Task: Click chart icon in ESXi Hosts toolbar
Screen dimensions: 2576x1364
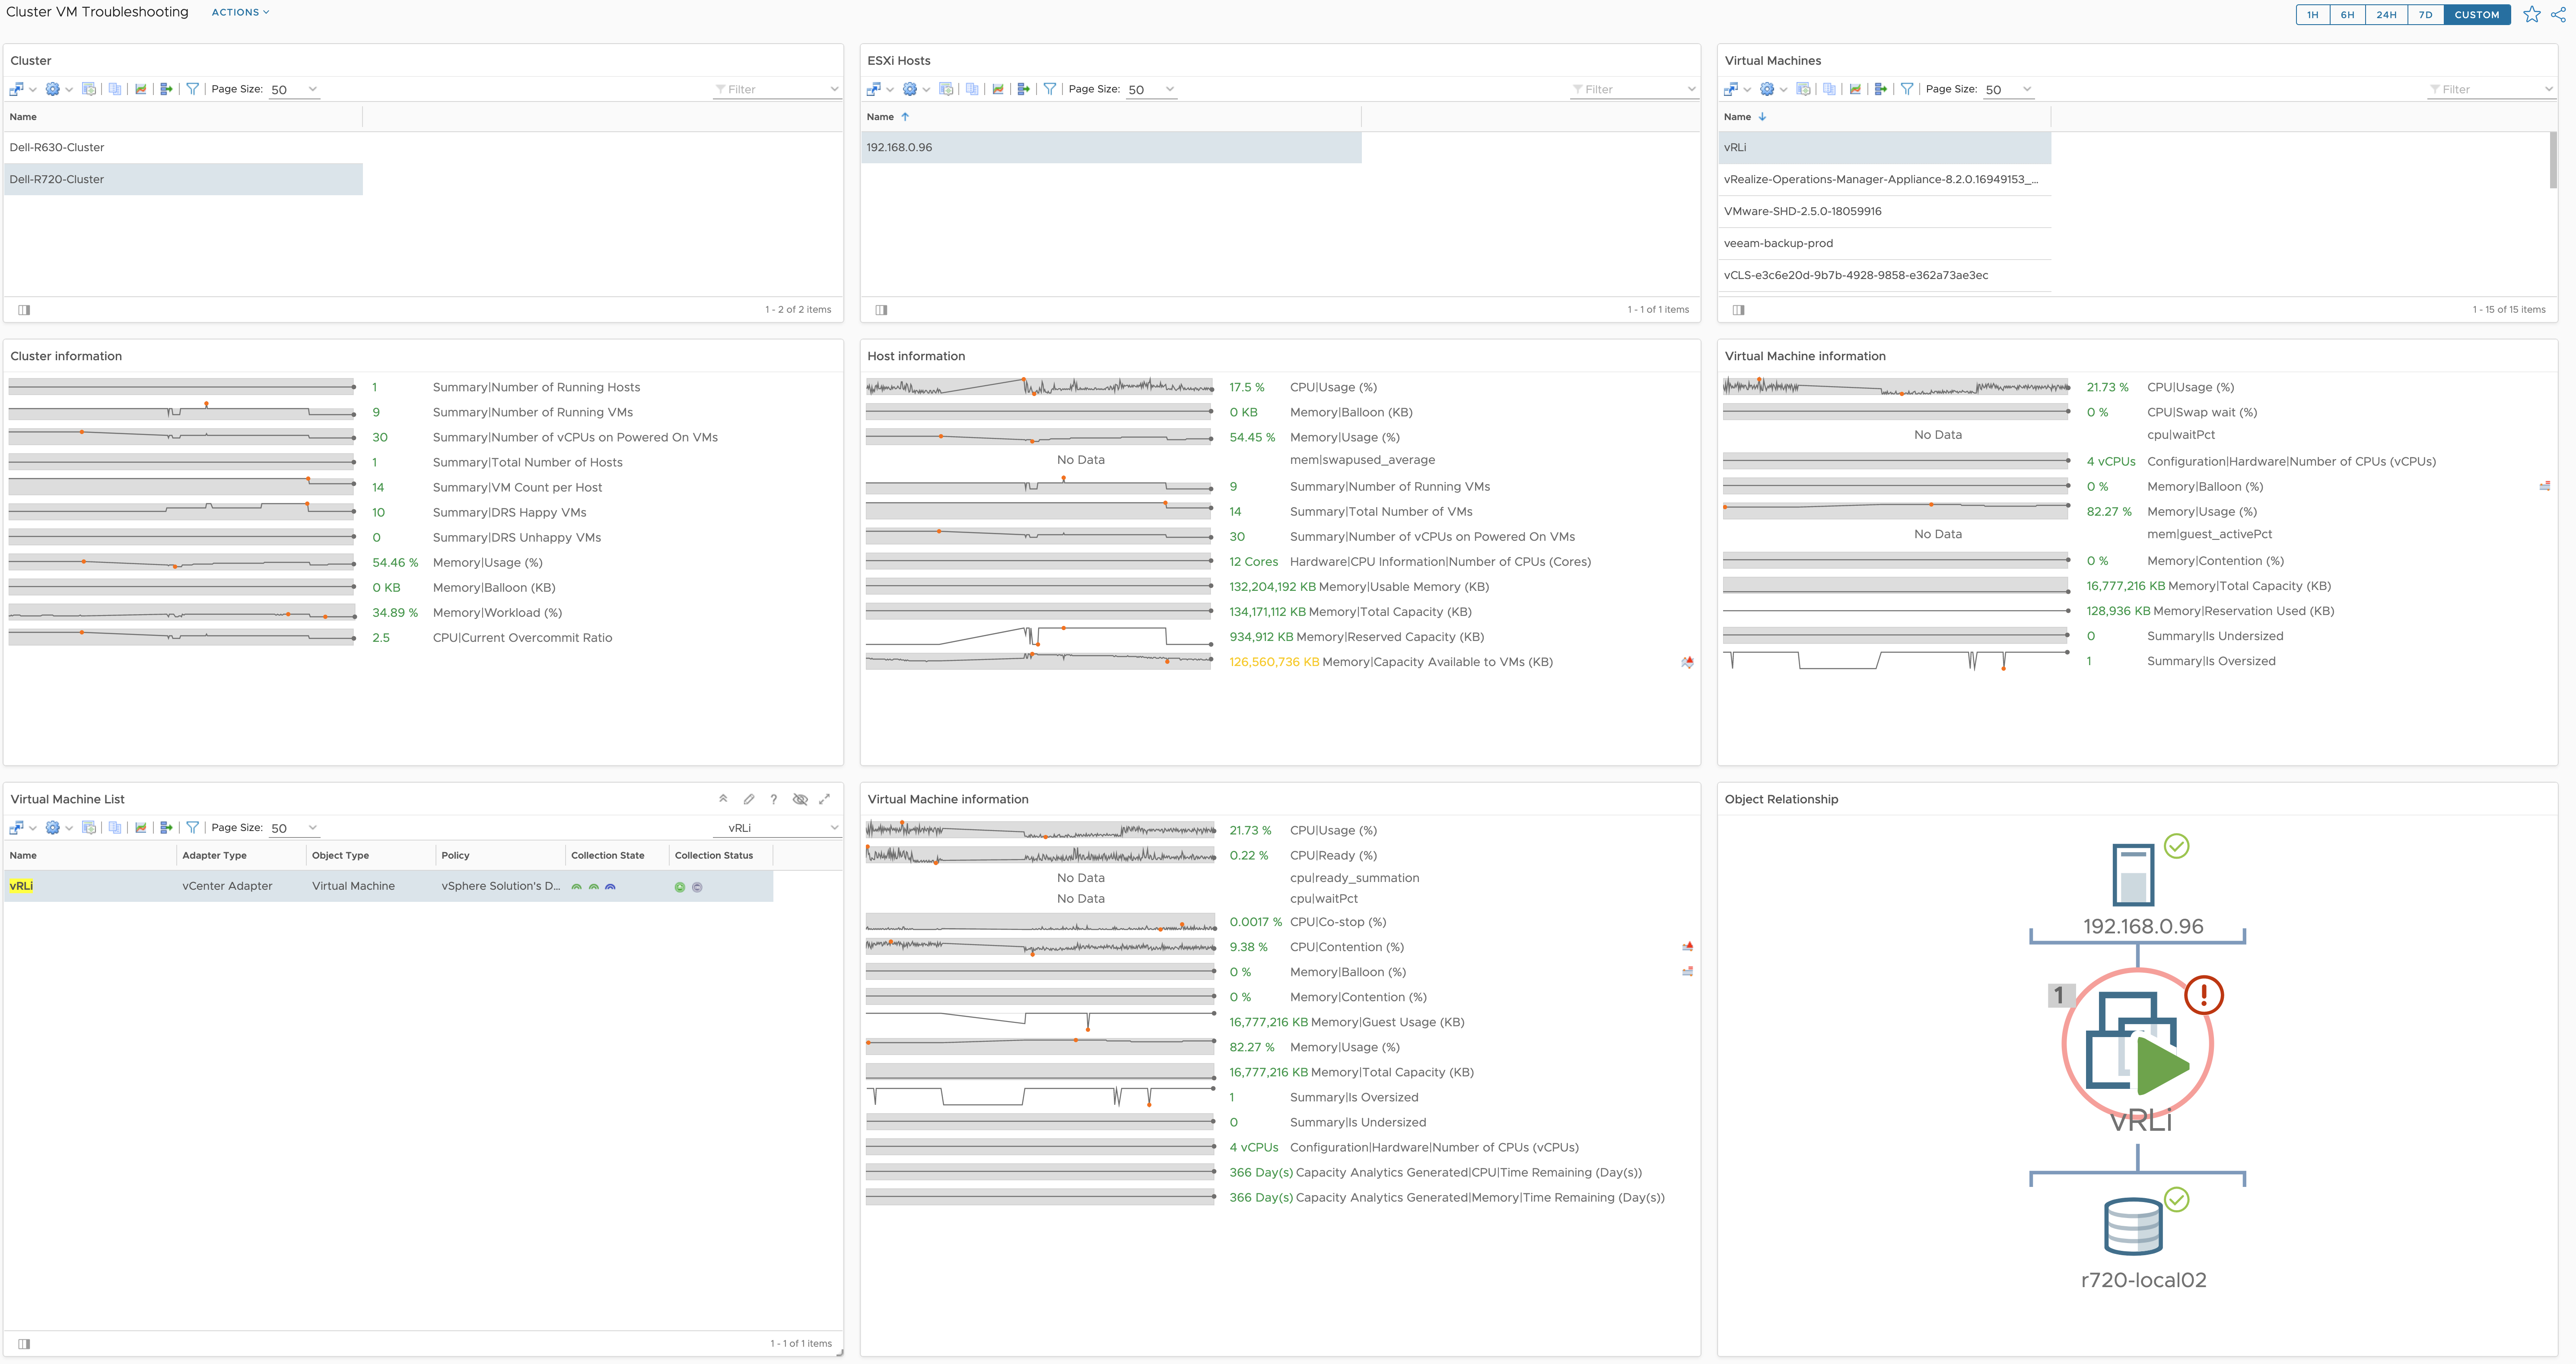Action: (998, 89)
